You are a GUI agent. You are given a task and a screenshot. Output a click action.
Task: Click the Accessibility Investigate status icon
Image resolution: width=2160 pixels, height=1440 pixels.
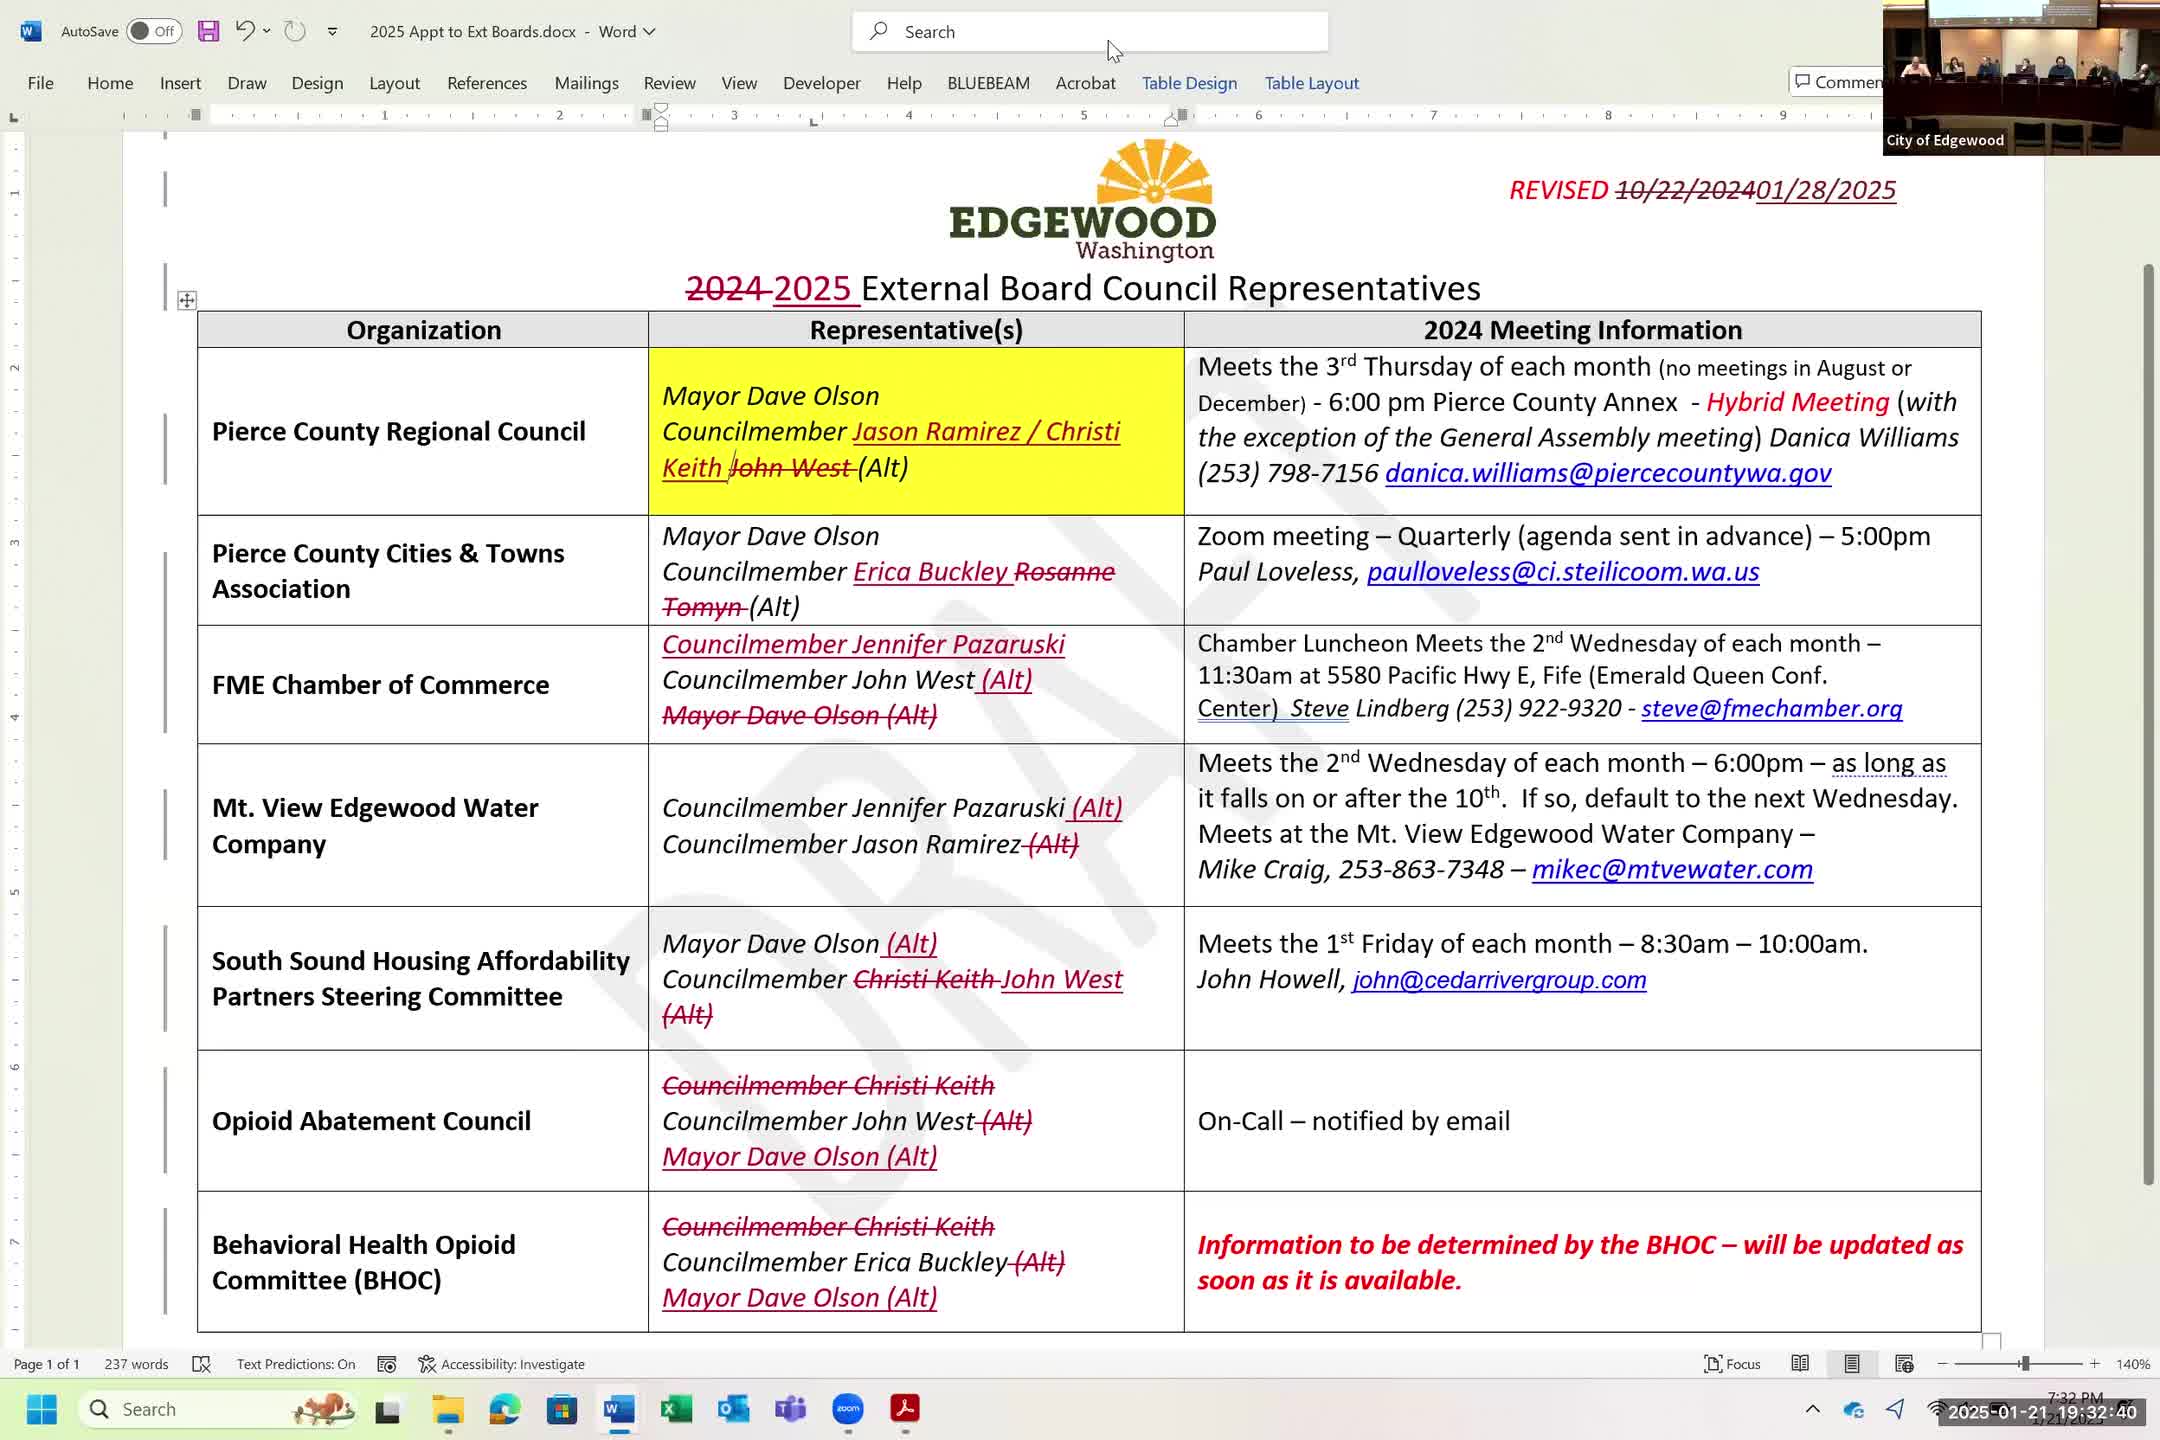coord(501,1364)
